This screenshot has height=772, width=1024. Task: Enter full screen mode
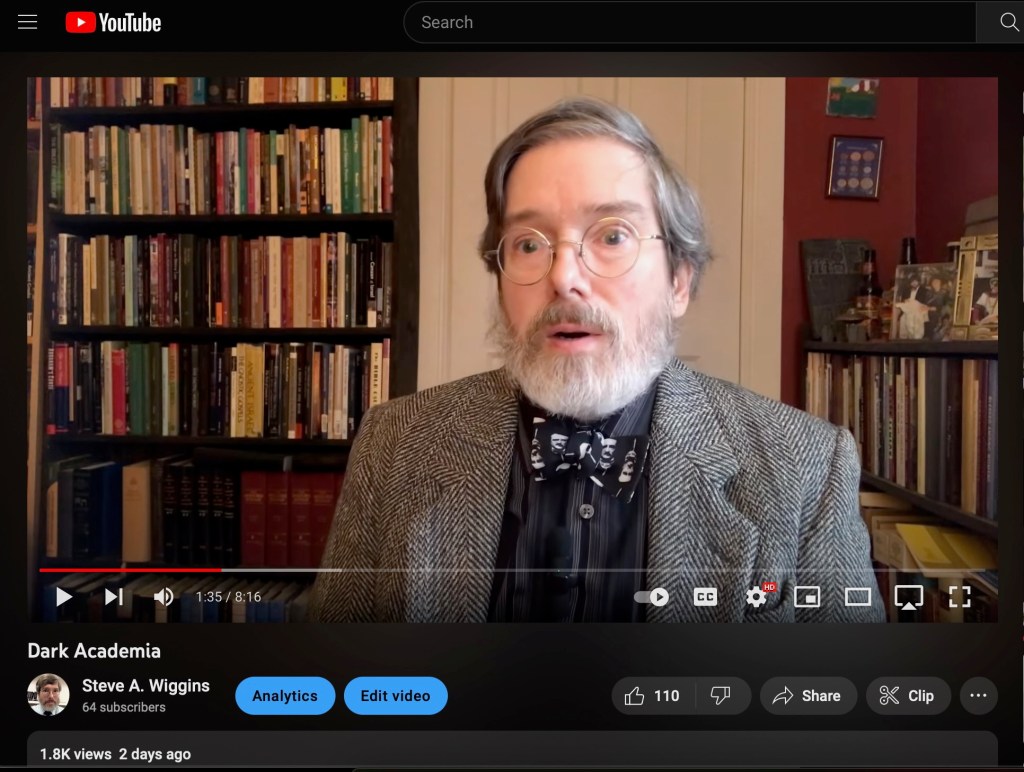click(959, 597)
